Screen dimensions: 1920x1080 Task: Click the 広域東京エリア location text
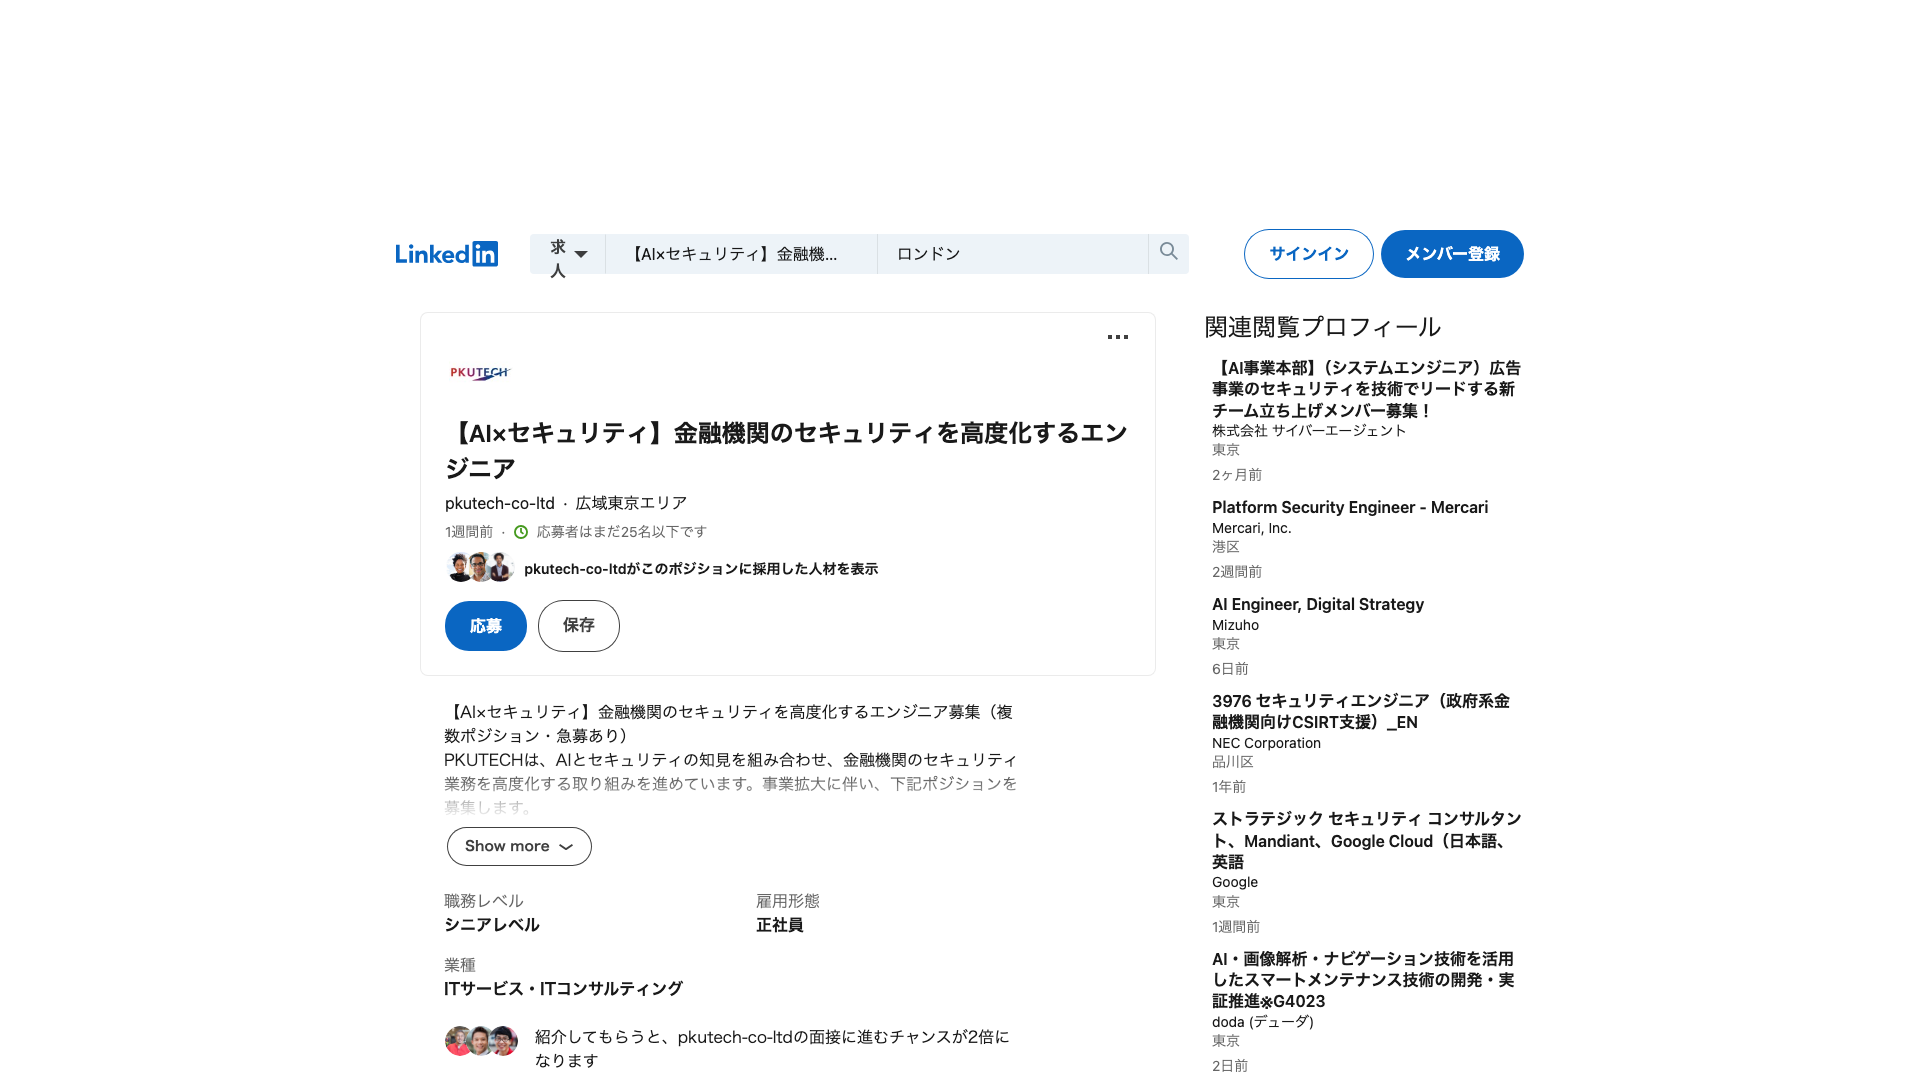(x=631, y=503)
